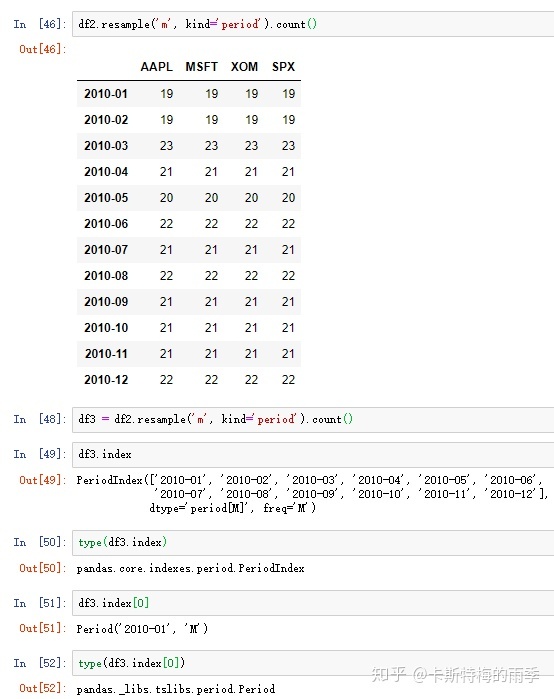
Task: Click the Out[50] prompt label
Action: click(43, 568)
